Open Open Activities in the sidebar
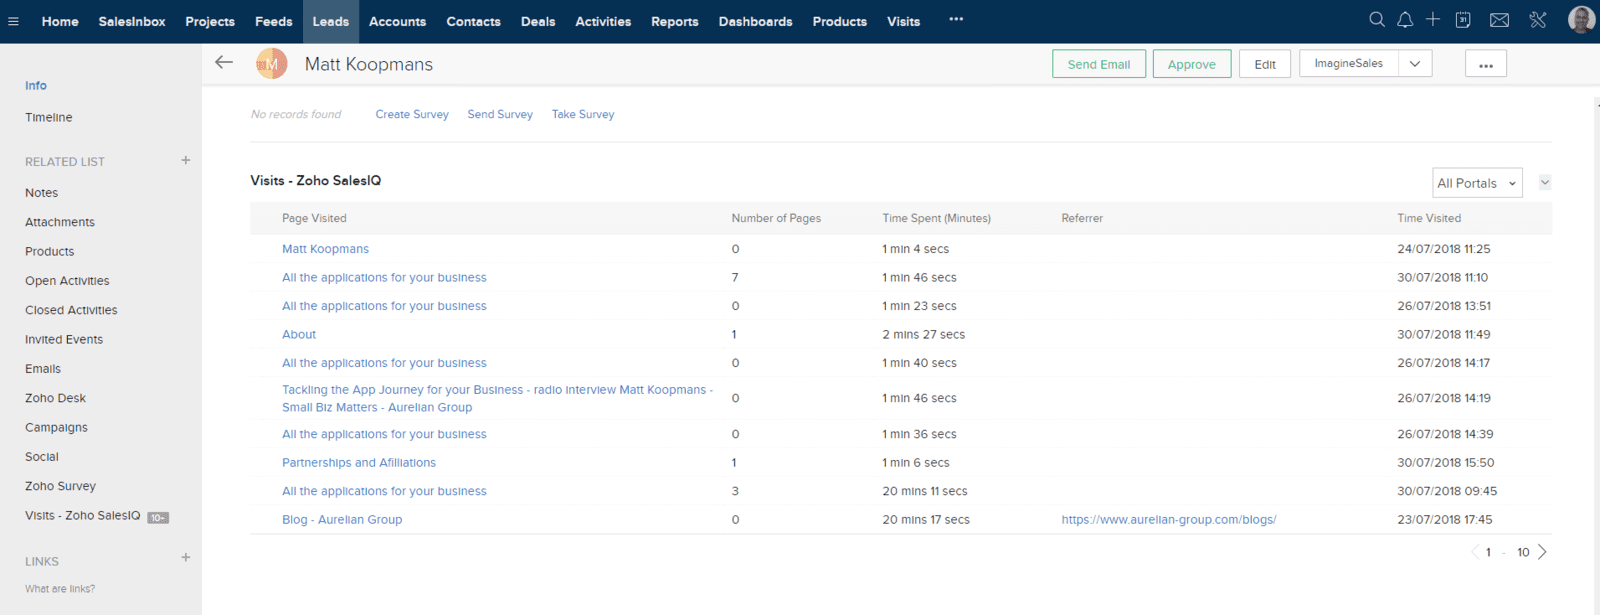This screenshot has height=615, width=1600. tap(67, 281)
